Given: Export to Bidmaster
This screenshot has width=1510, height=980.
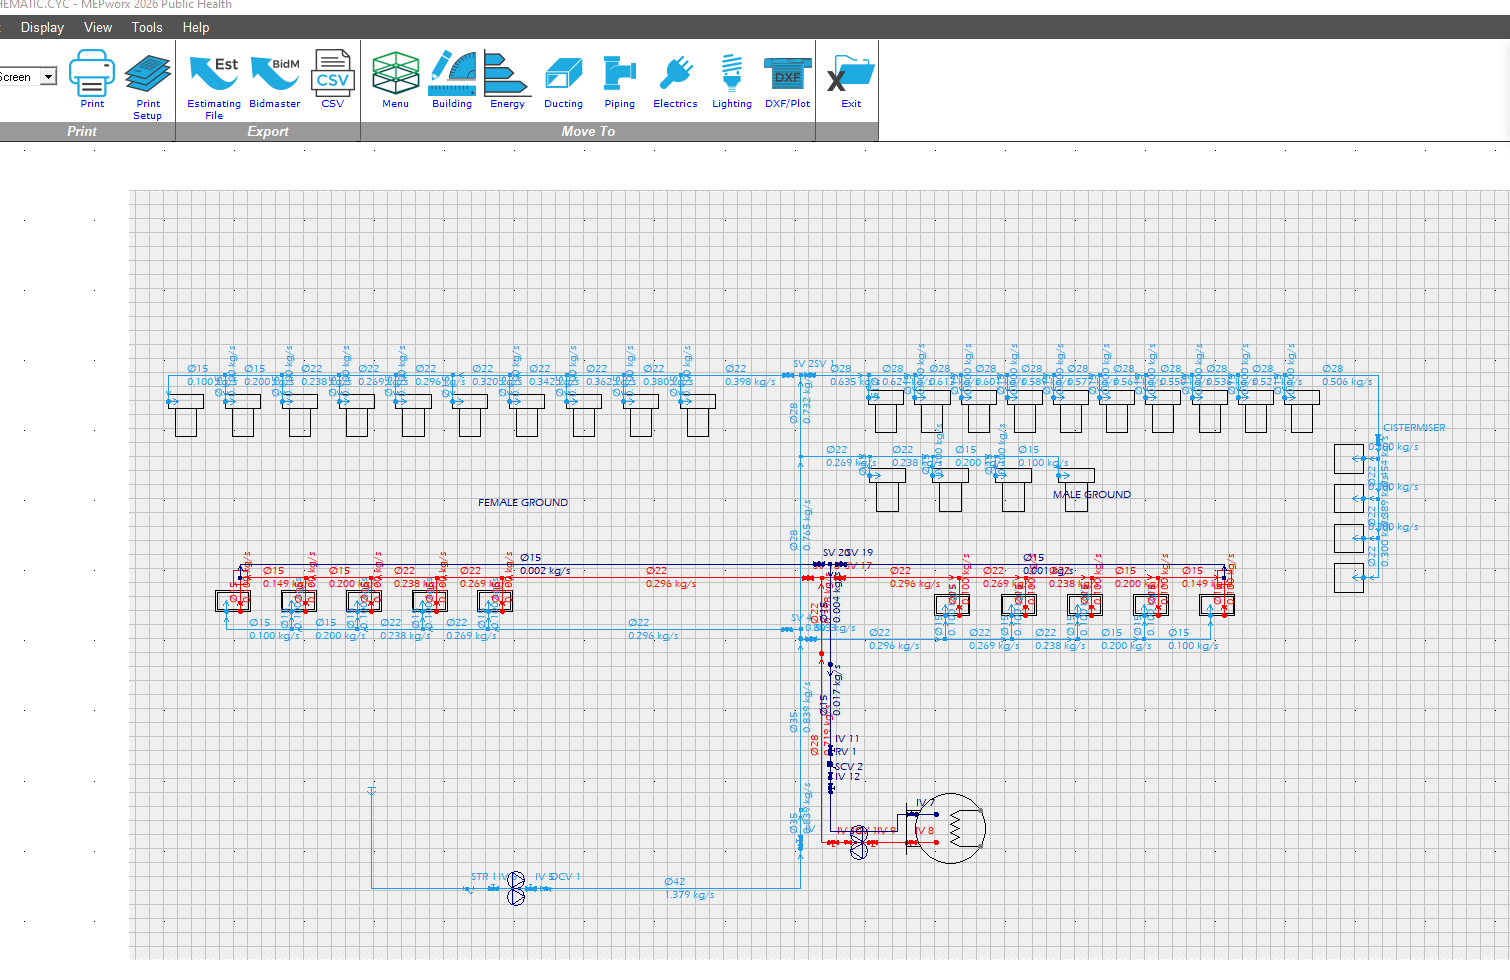Looking at the screenshot, I should (x=275, y=79).
